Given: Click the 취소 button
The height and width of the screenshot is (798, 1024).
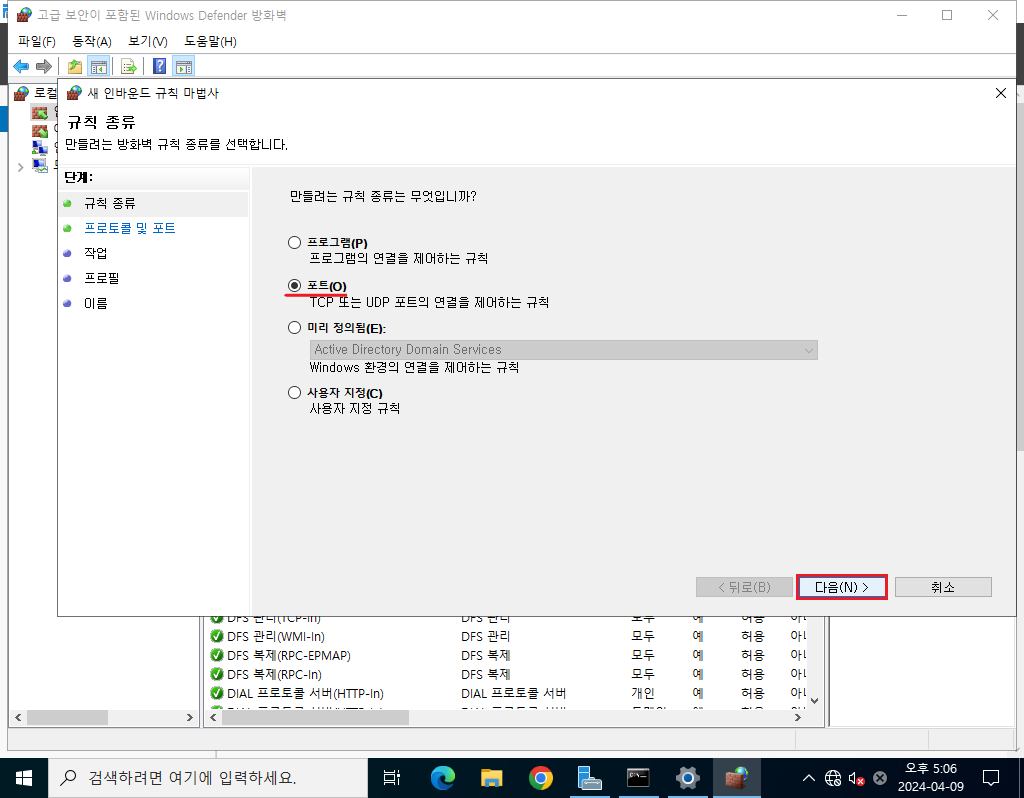Looking at the screenshot, I should [943, 587].
